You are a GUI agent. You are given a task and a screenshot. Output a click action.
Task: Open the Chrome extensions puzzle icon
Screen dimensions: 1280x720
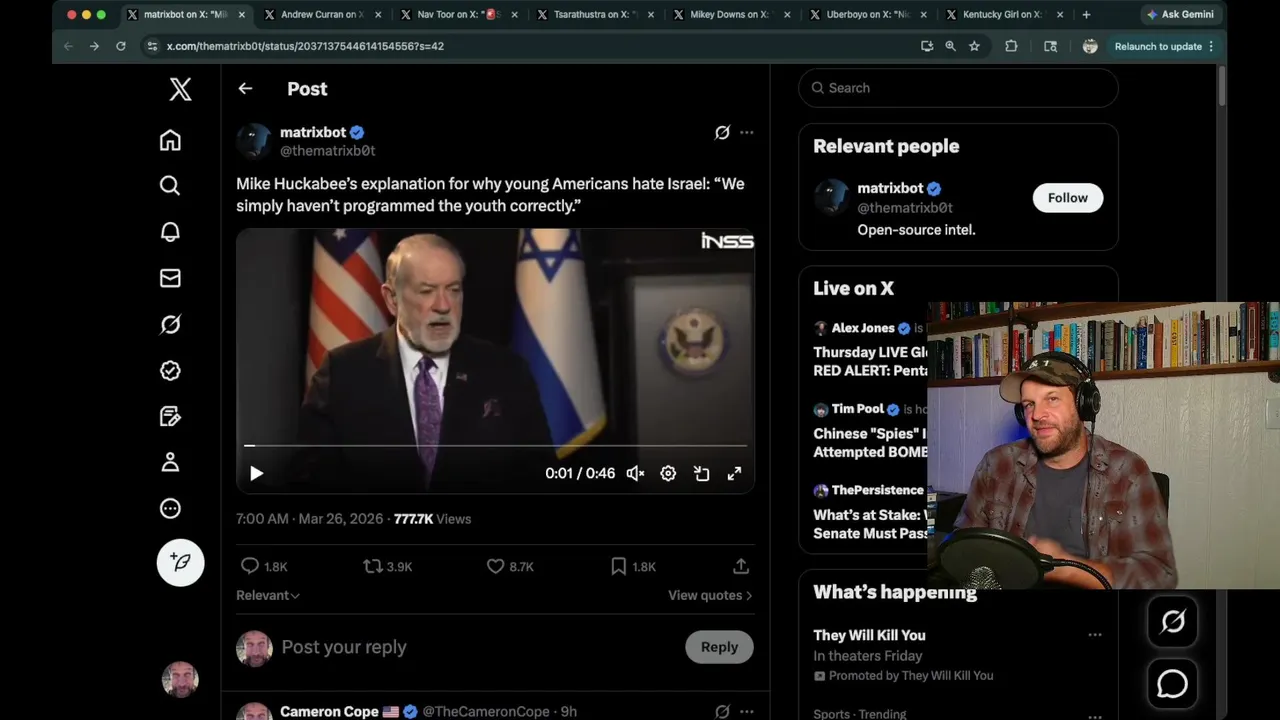(1011, 46)
